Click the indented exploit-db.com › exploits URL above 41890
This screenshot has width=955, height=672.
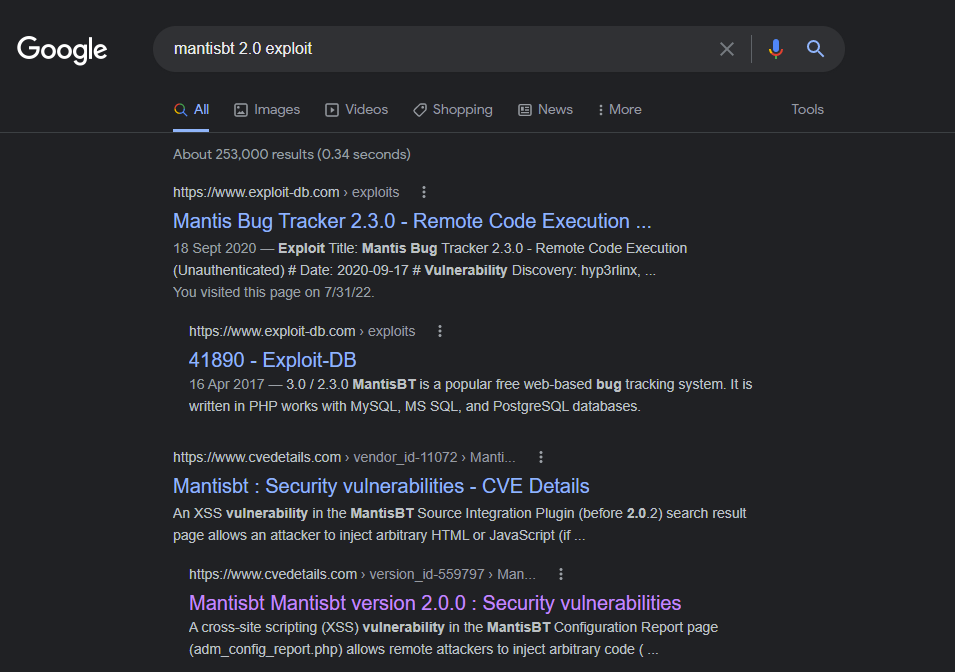coord(301,331)
